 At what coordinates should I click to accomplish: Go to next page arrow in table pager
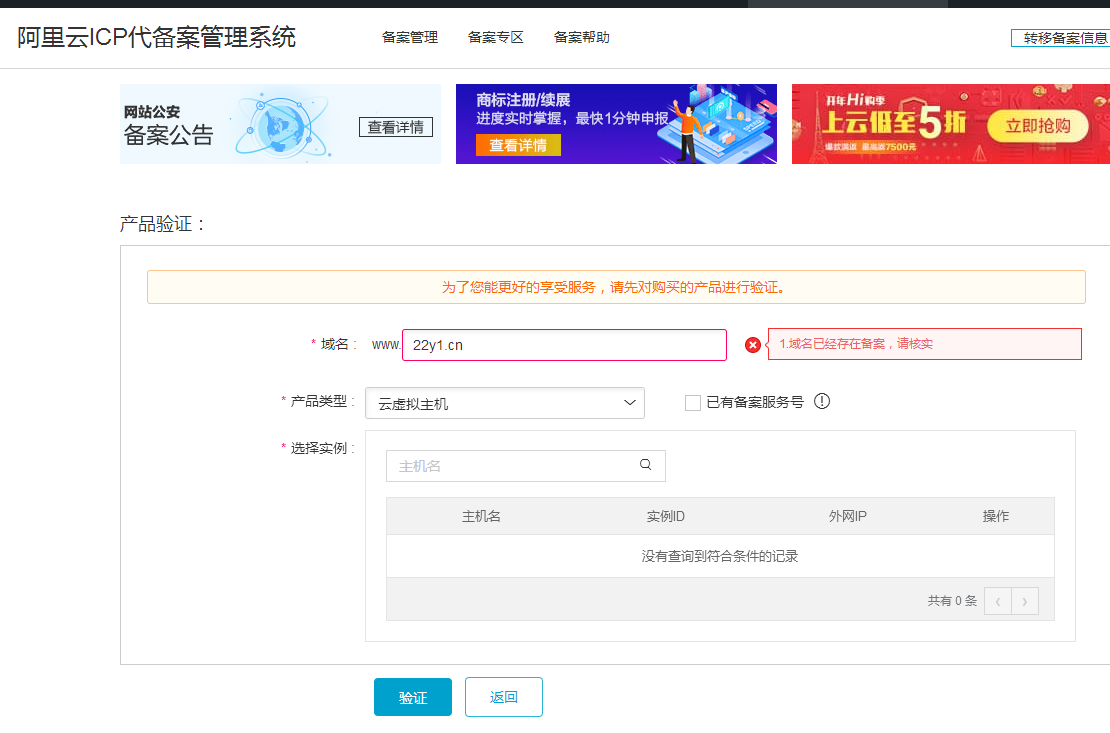click(1025, 601)
